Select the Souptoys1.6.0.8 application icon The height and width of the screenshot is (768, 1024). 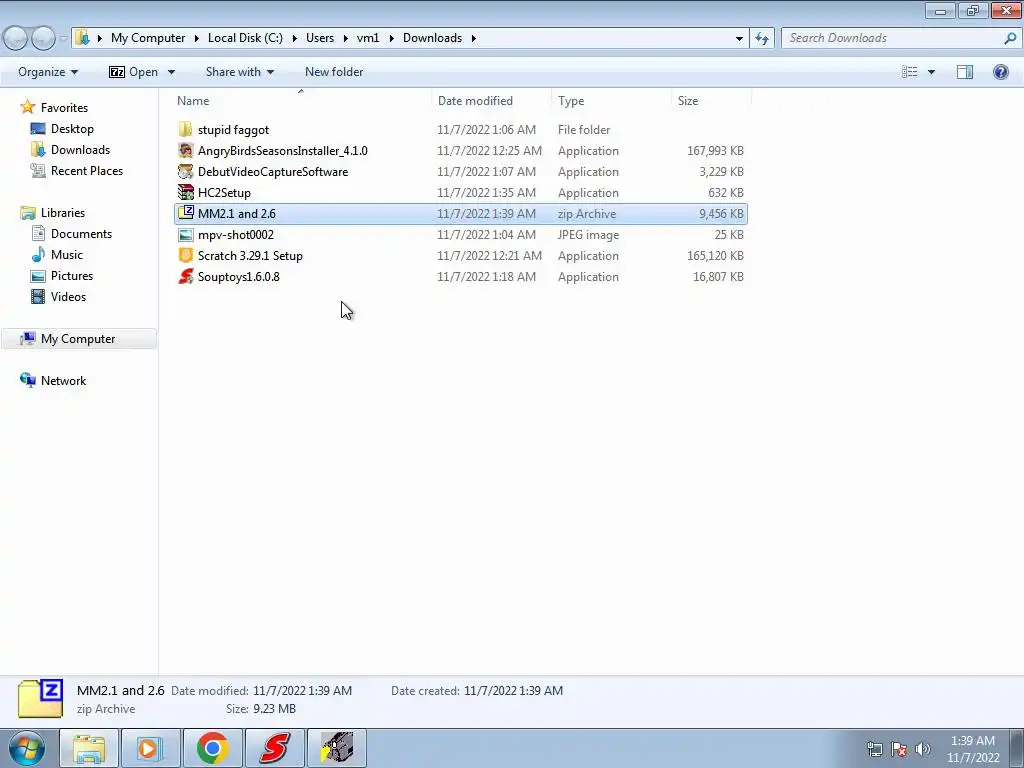[x=186, y=276]
